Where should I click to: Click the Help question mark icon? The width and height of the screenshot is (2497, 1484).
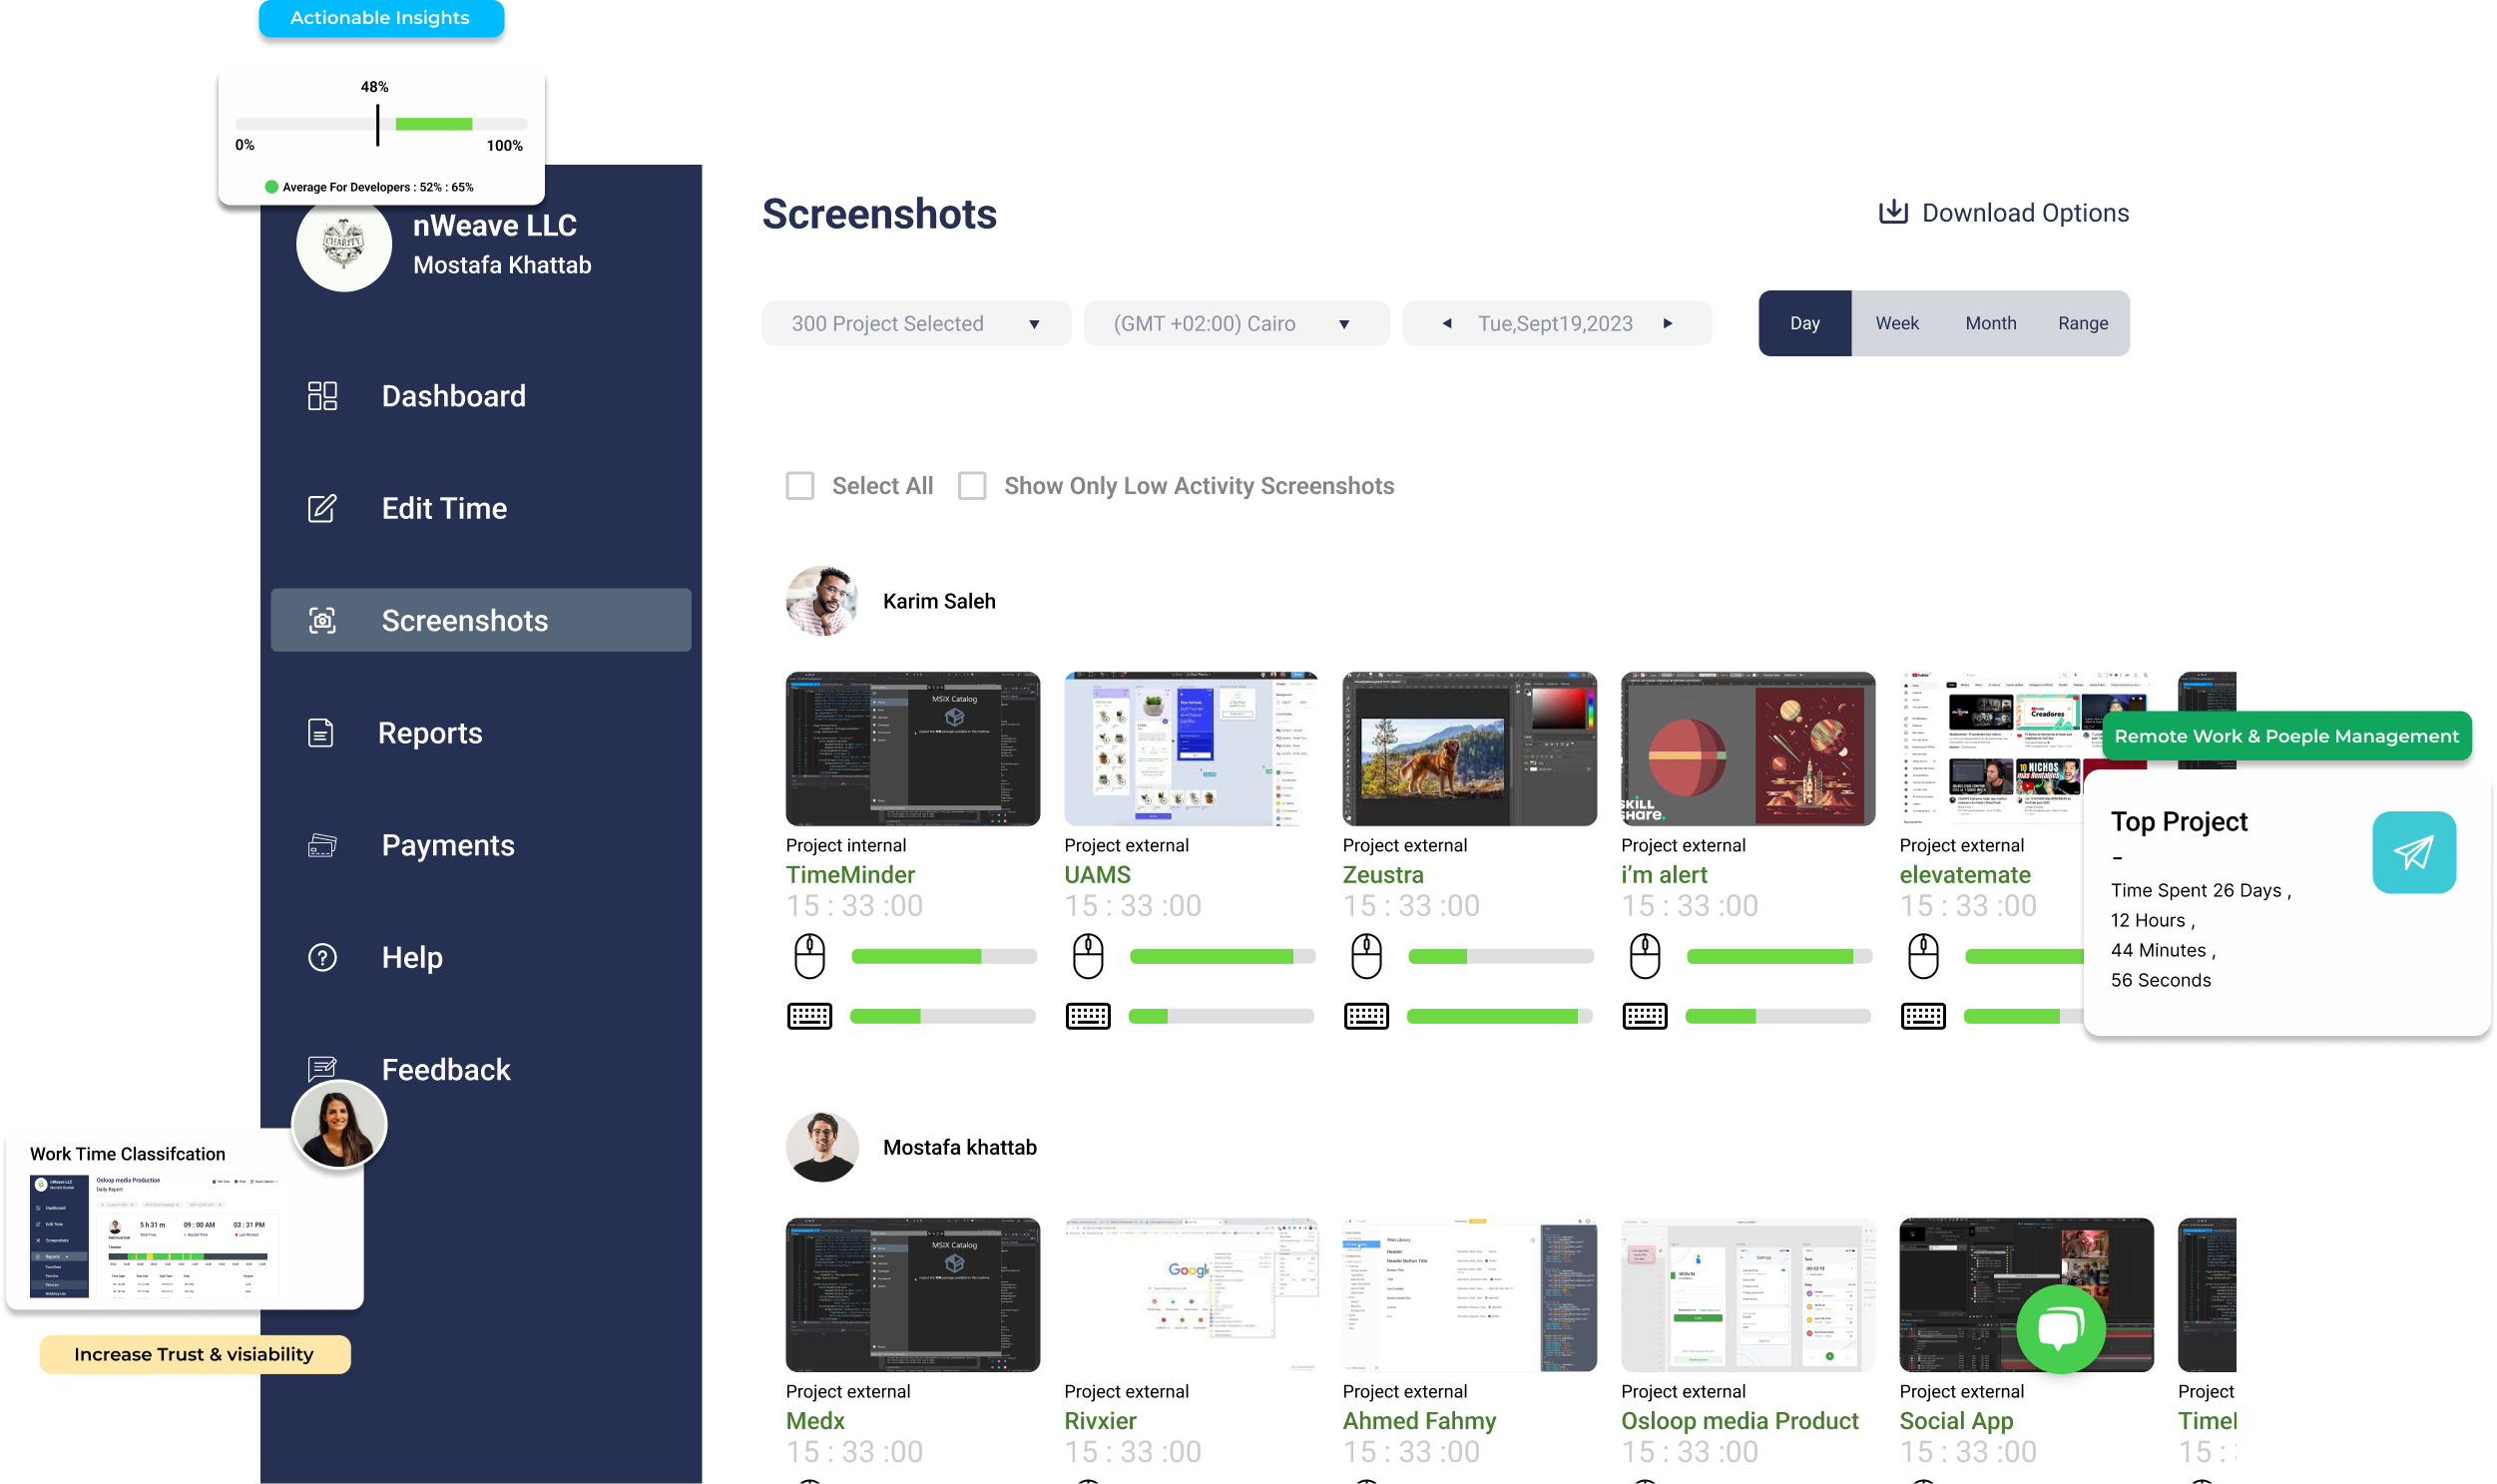[x=322, y=957]
